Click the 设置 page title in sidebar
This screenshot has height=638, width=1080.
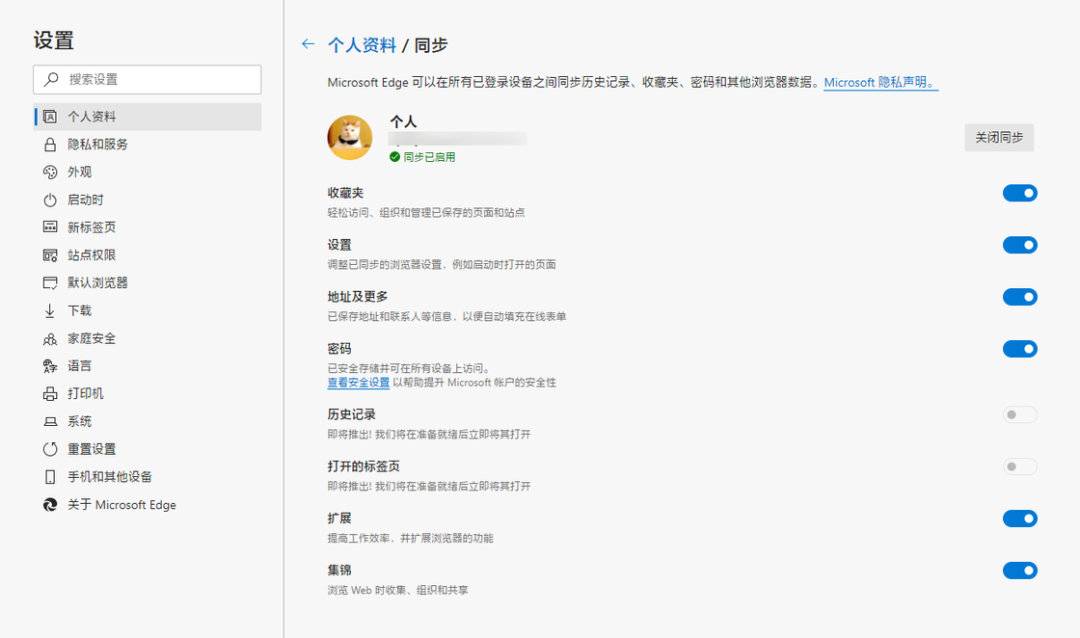tap(53, 40)
